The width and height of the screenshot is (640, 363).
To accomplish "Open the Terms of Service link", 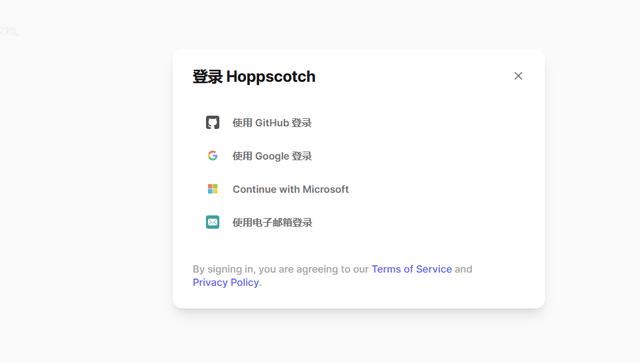I will pyautogui.click(x=411, y=269).
